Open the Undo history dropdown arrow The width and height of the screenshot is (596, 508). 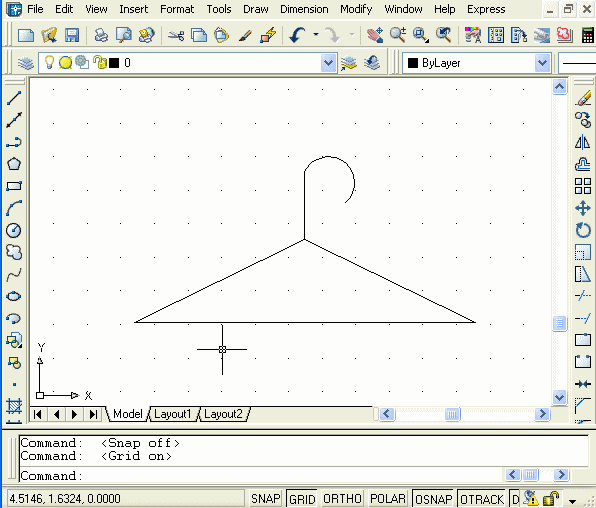(x=316, y=35)
